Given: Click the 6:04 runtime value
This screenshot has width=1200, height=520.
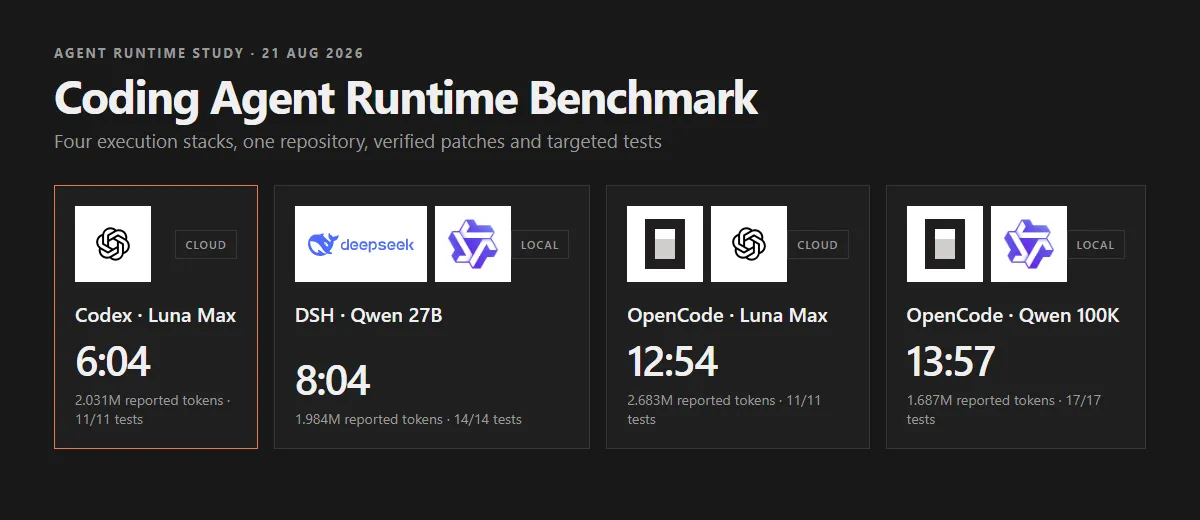Looking at the screenshot, I should (x=113, y=361).
